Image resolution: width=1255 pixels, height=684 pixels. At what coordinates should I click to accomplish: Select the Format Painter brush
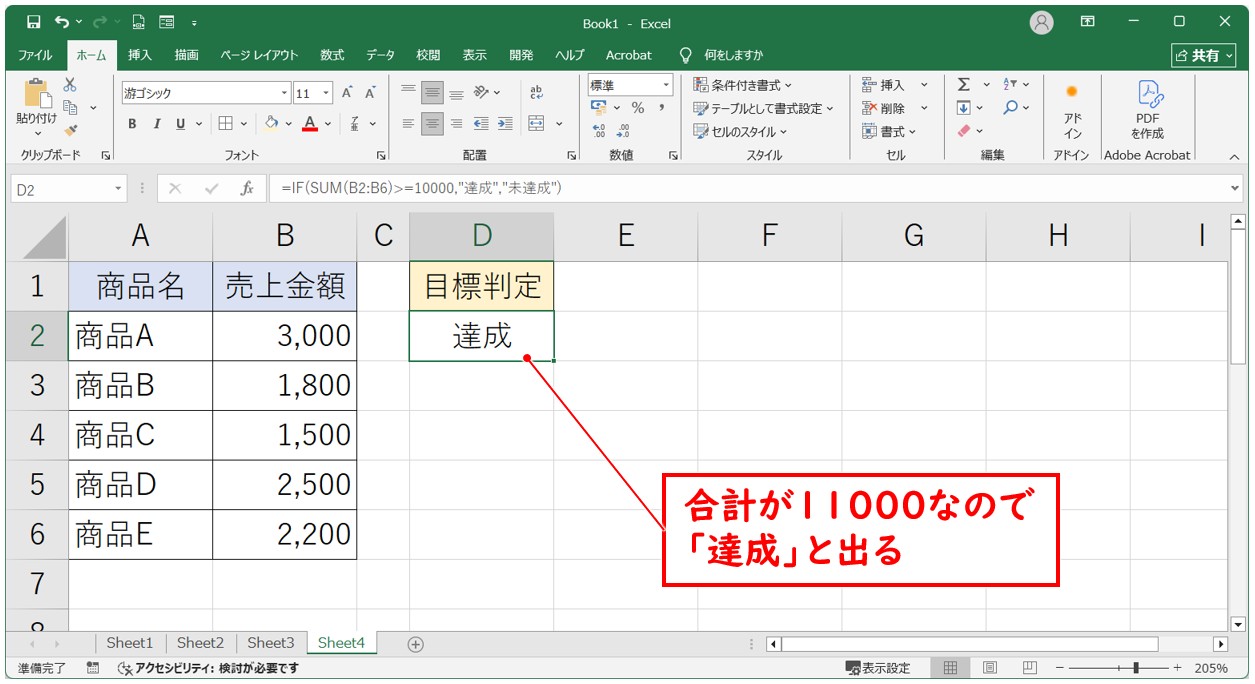point(70,129)
